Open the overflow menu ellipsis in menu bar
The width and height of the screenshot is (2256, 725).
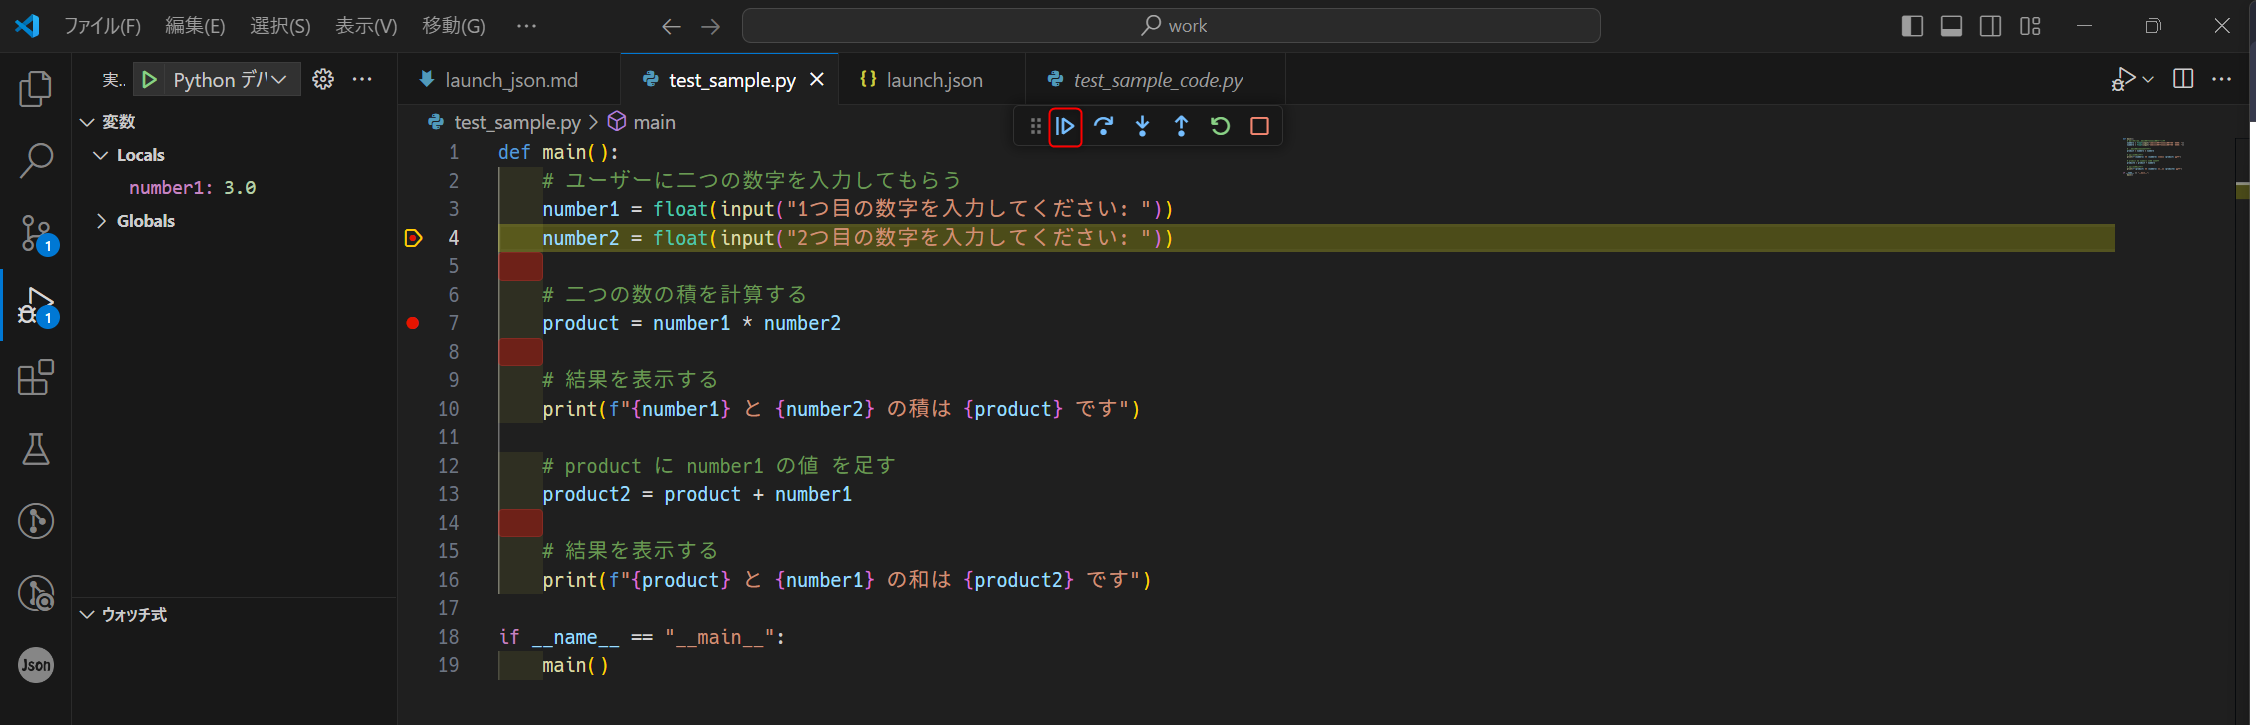pos(526,26)
